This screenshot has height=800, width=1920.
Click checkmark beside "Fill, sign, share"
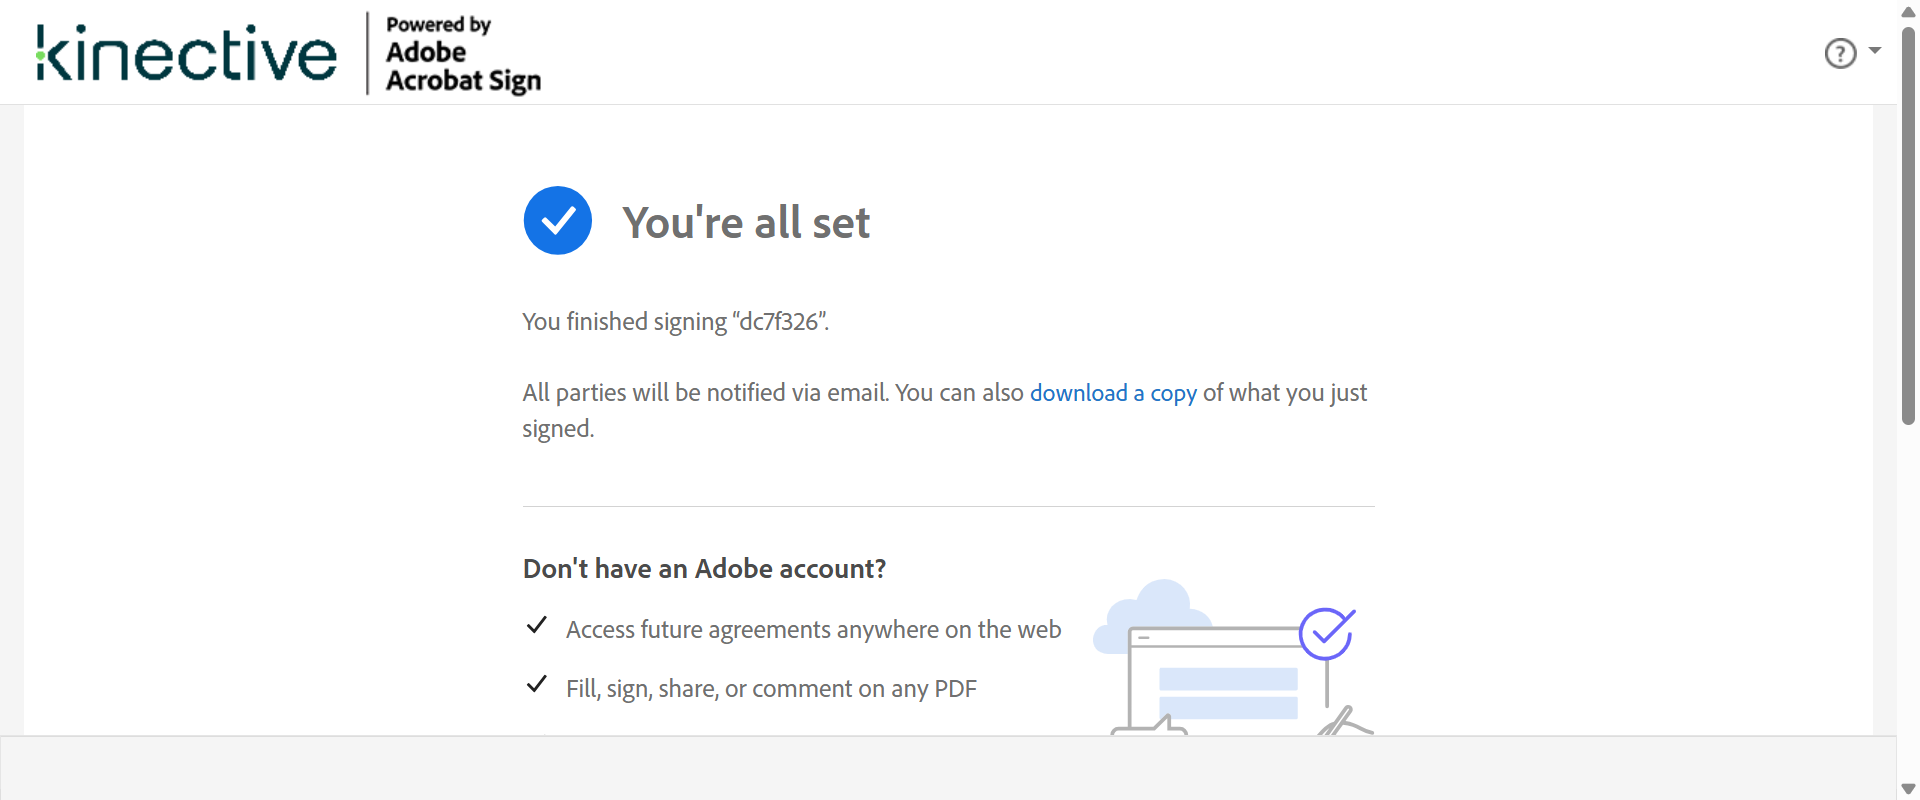tap(537, 685)
